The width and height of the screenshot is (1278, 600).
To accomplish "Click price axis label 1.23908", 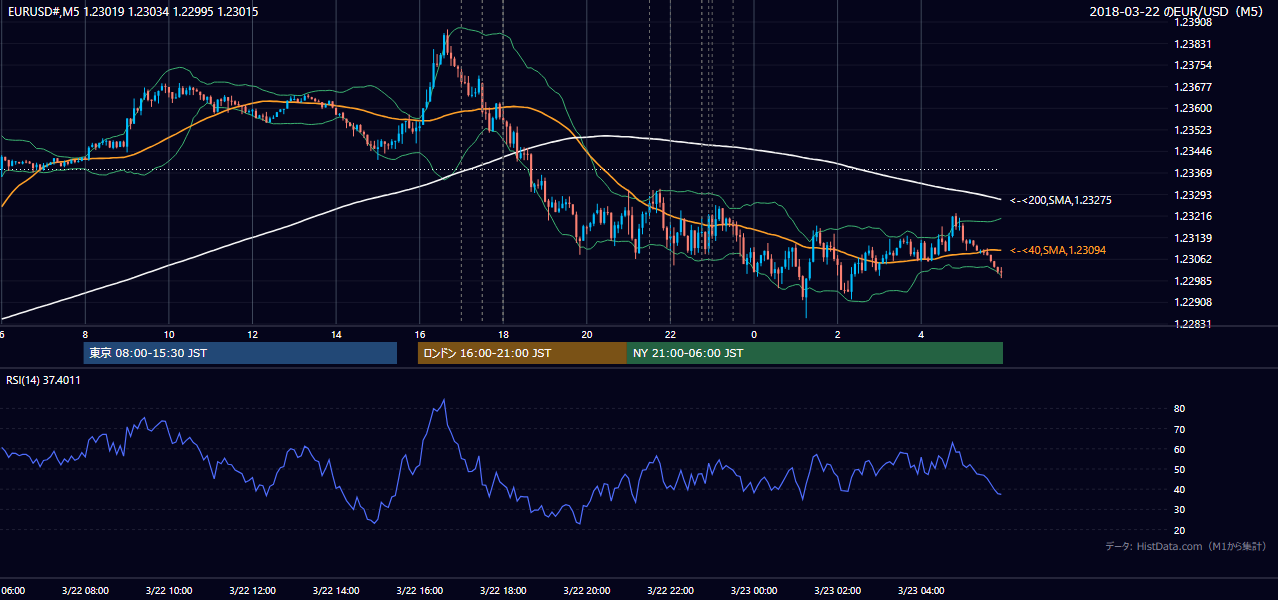I will tap(1192, 22).
